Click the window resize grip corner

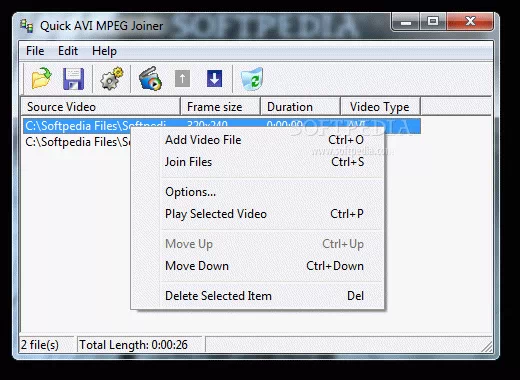tap(487, 347)
